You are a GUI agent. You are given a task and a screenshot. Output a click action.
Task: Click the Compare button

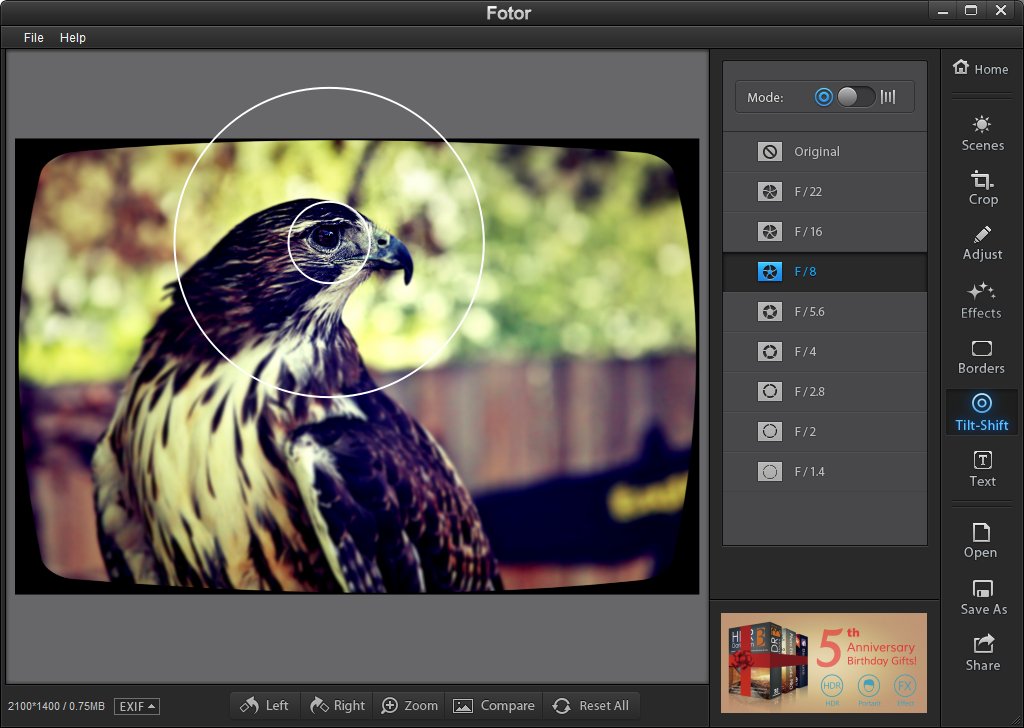pos(494,705)
